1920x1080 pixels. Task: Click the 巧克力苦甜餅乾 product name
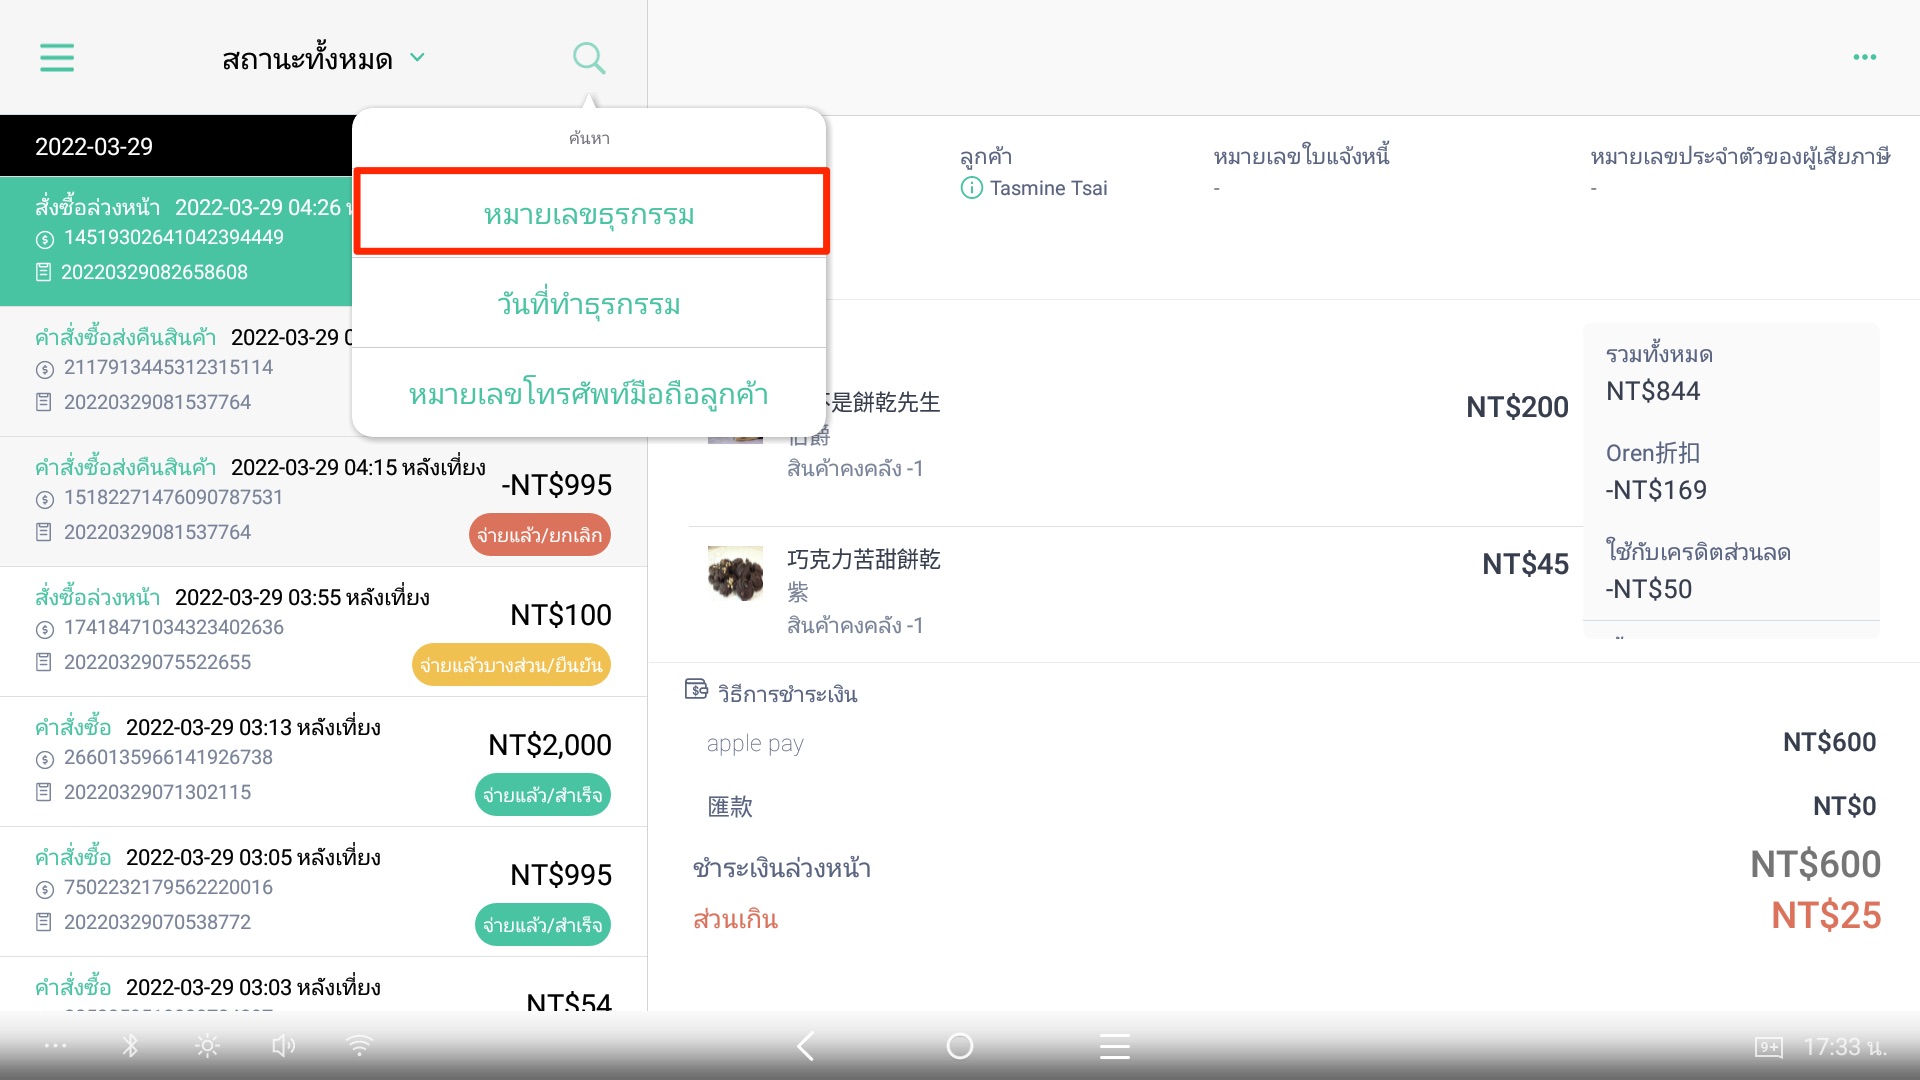point(864,559)
